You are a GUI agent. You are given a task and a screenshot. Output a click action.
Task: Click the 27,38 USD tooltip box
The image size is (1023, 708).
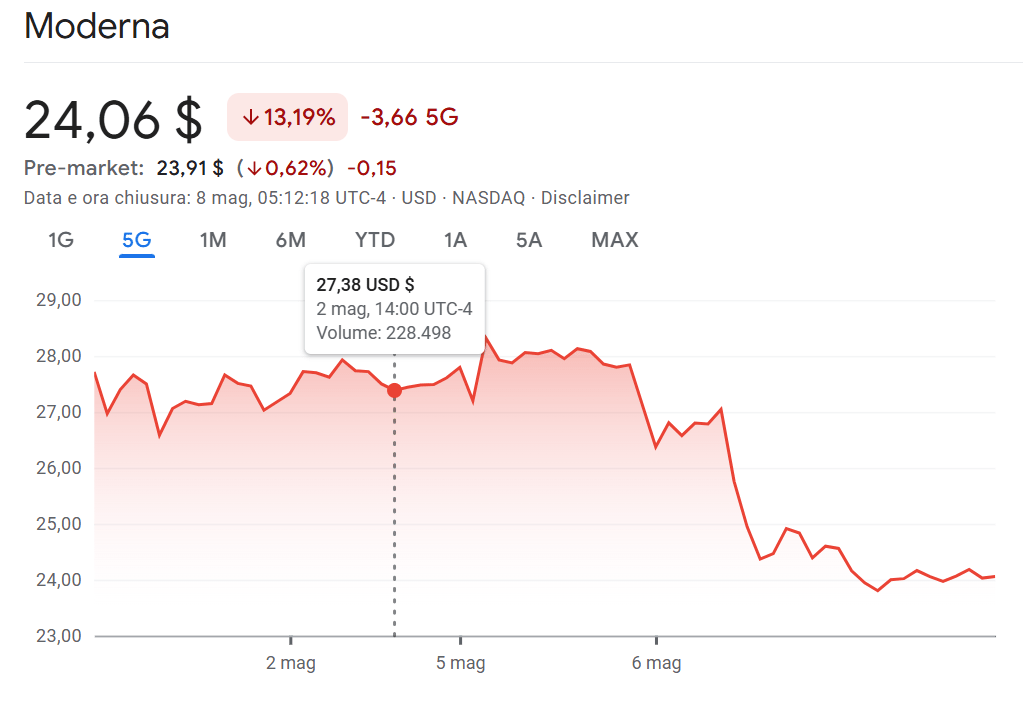[x=394, y=309]
